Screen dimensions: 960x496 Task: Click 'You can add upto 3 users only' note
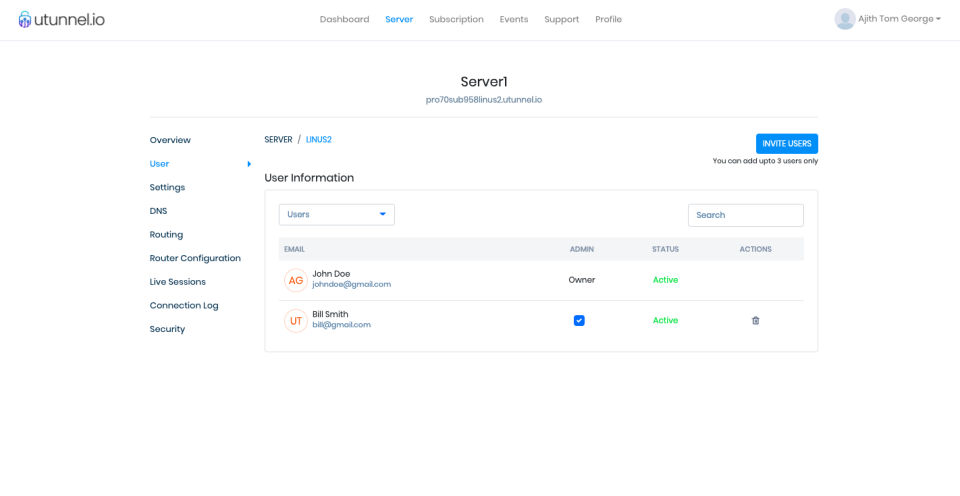tap(765, 161)
